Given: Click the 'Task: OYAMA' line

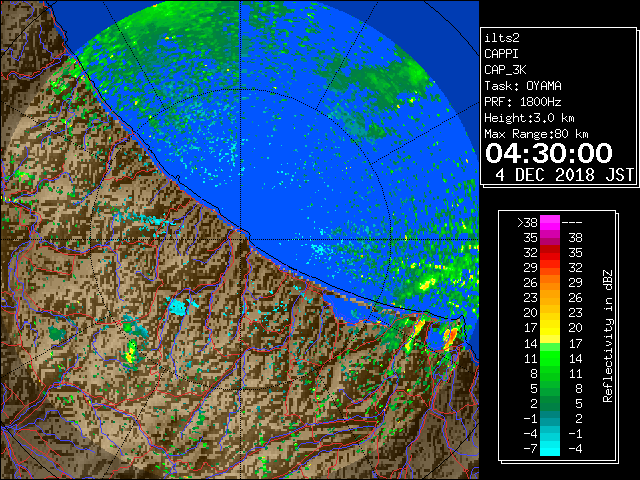Looking at the screenshot, I should click(523, 86).
